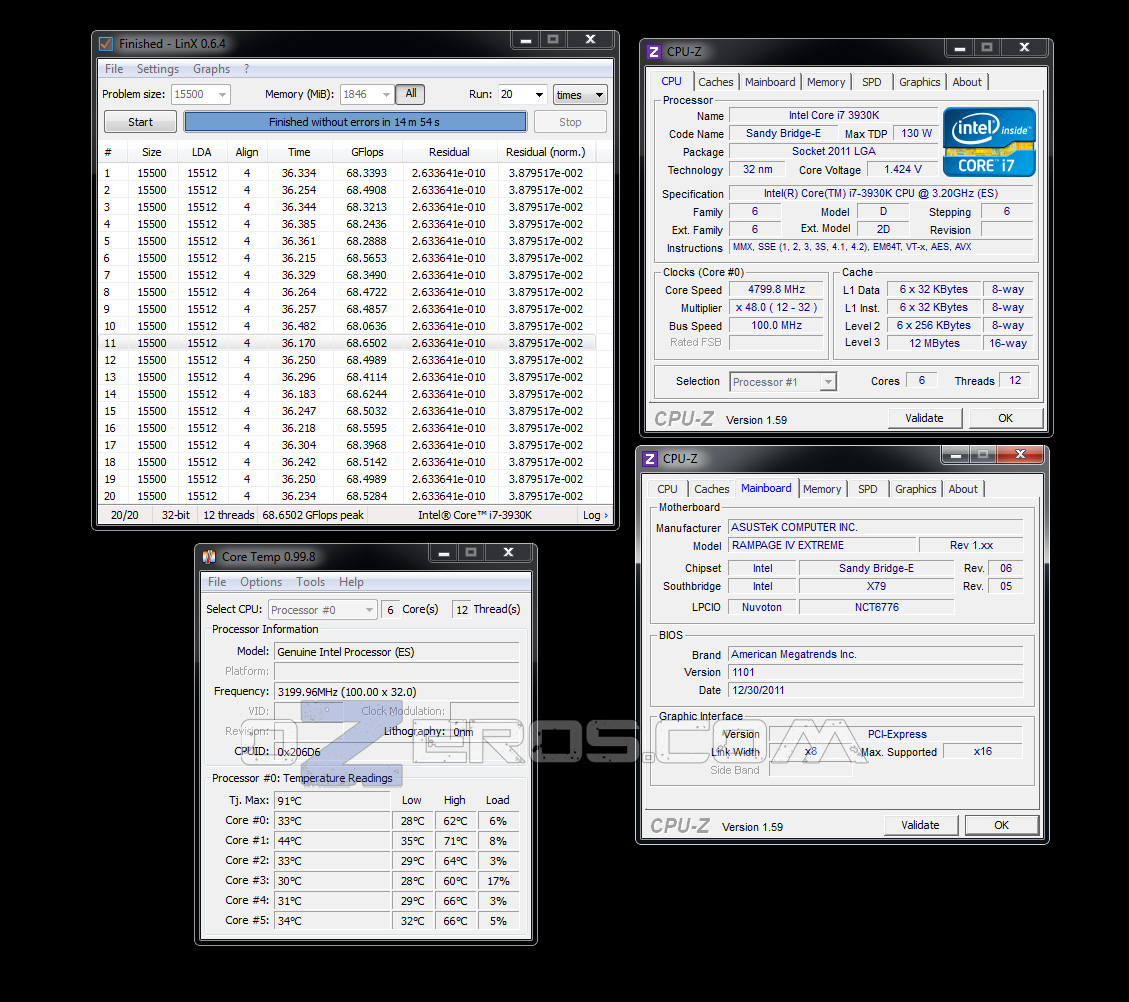Select the CPU tab in upper CPU-Z window
The height and width of the screenshot is (1002, 1129).
[x=672, y=81]
